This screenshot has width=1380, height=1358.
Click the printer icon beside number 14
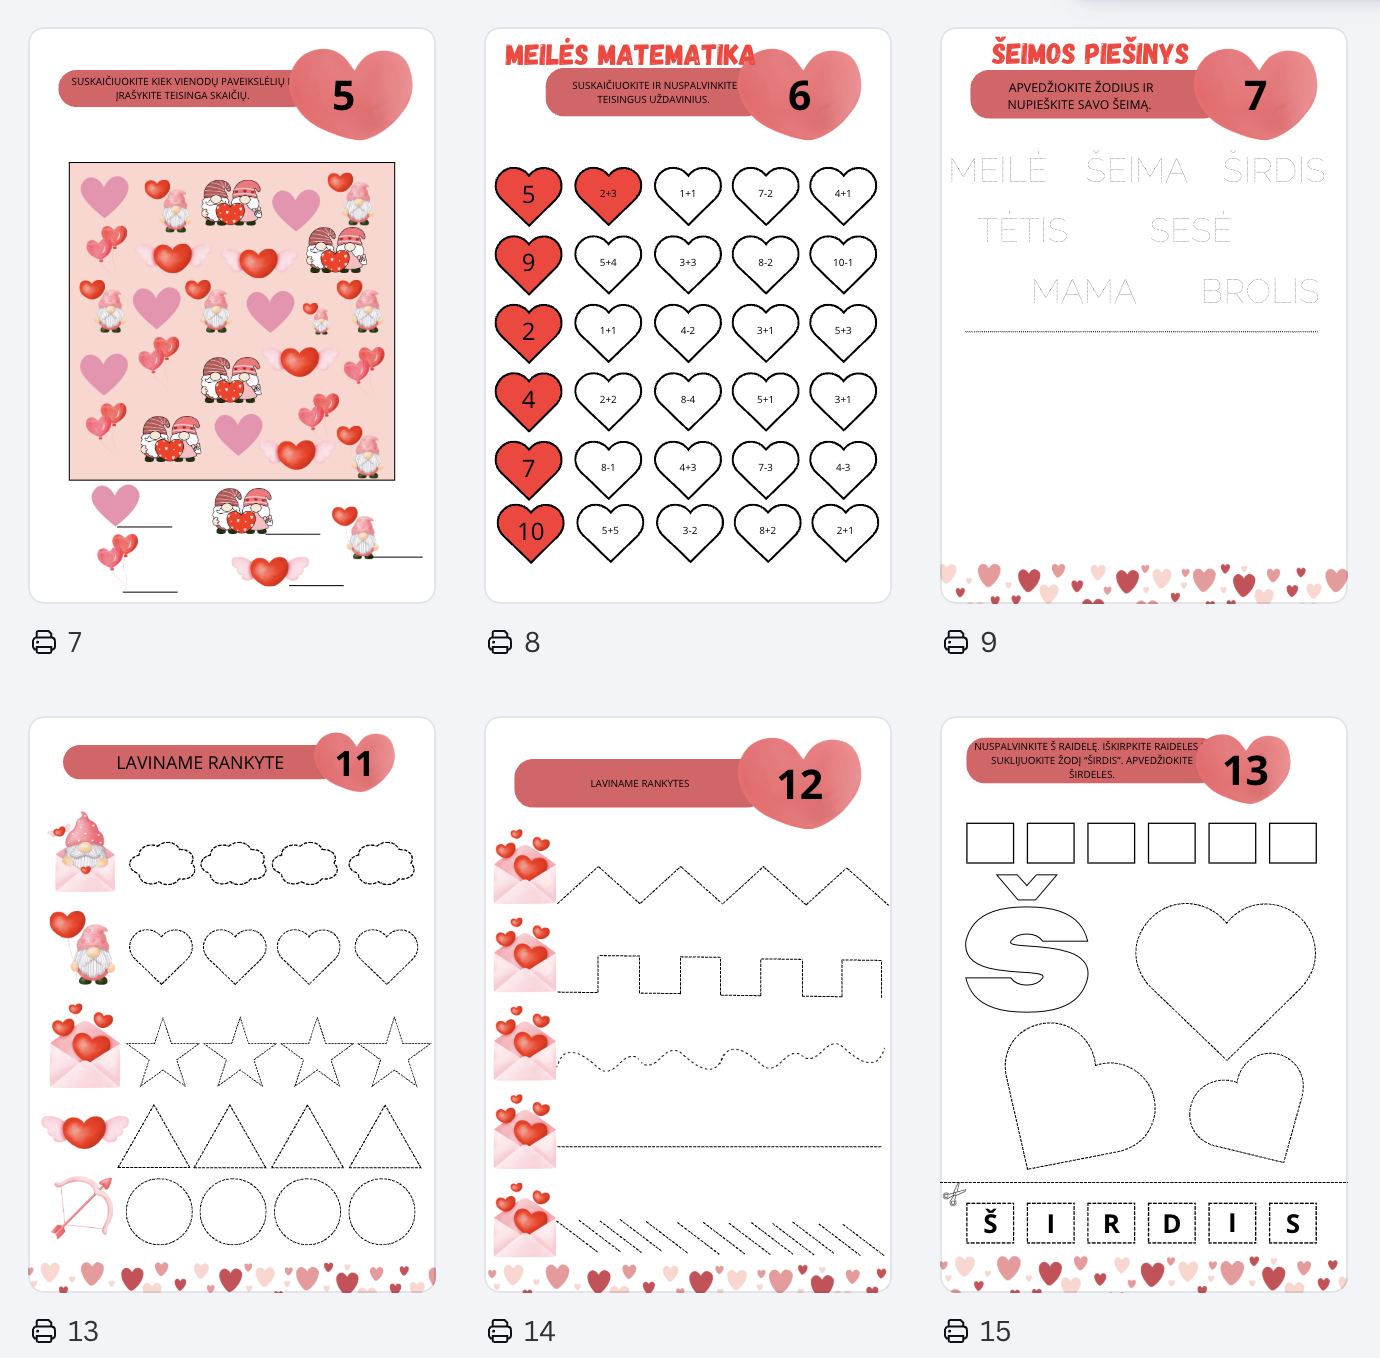click(x=500, y=1331)
